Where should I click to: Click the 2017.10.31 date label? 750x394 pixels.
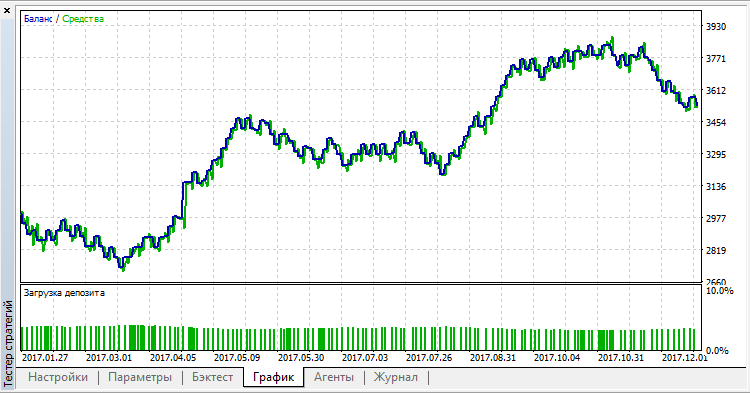pos(621,358)
